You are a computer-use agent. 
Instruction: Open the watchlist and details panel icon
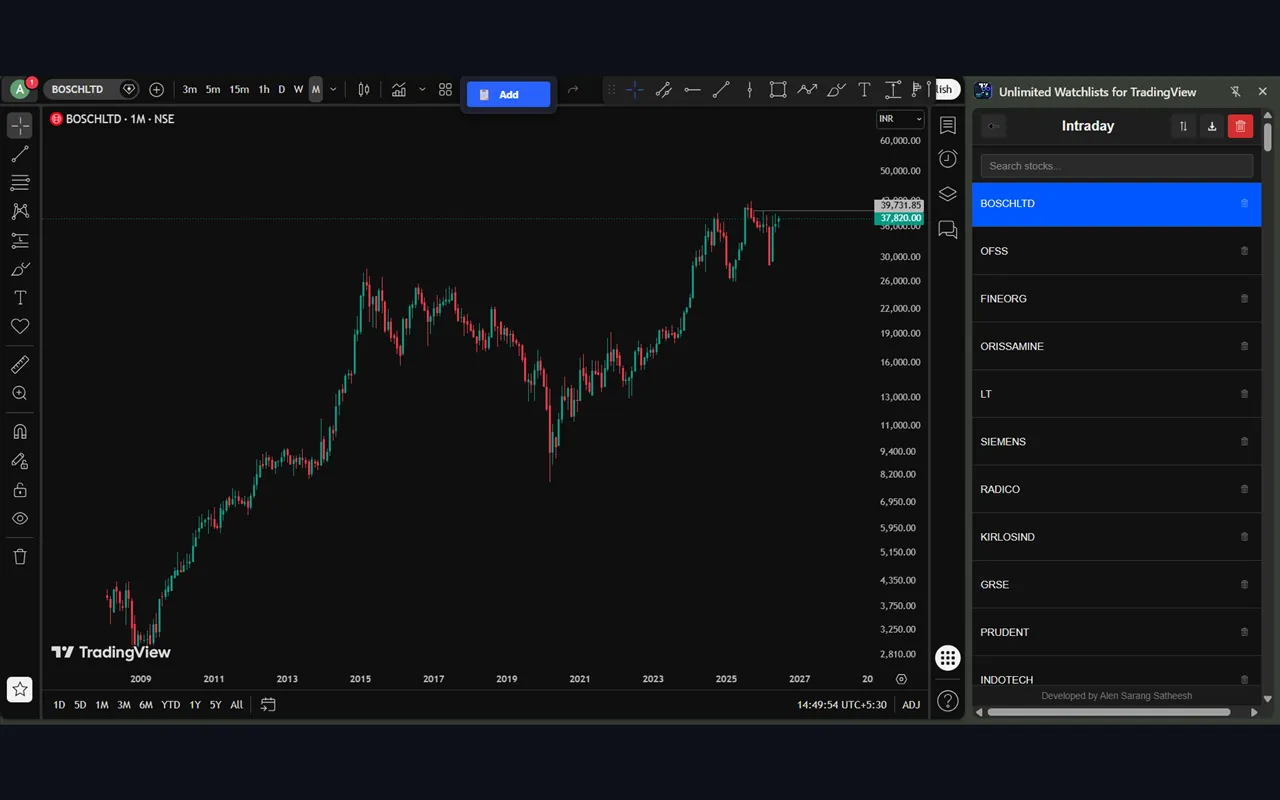tap(948, 125)
